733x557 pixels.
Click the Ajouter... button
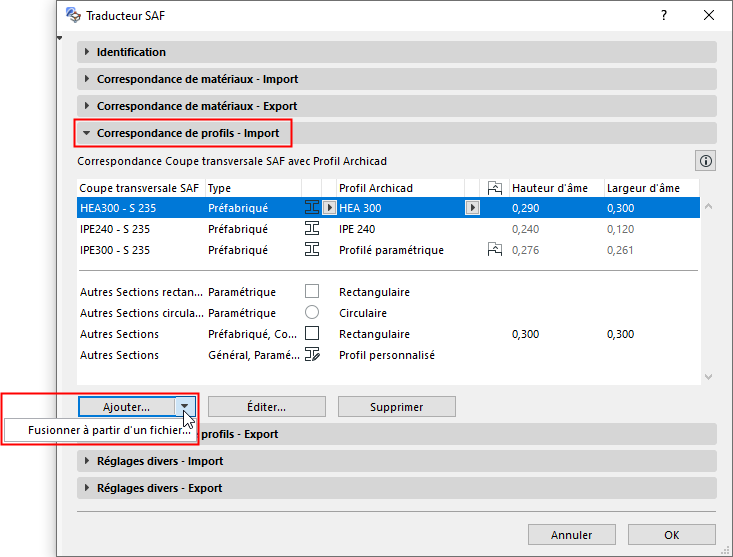point(127,407)
